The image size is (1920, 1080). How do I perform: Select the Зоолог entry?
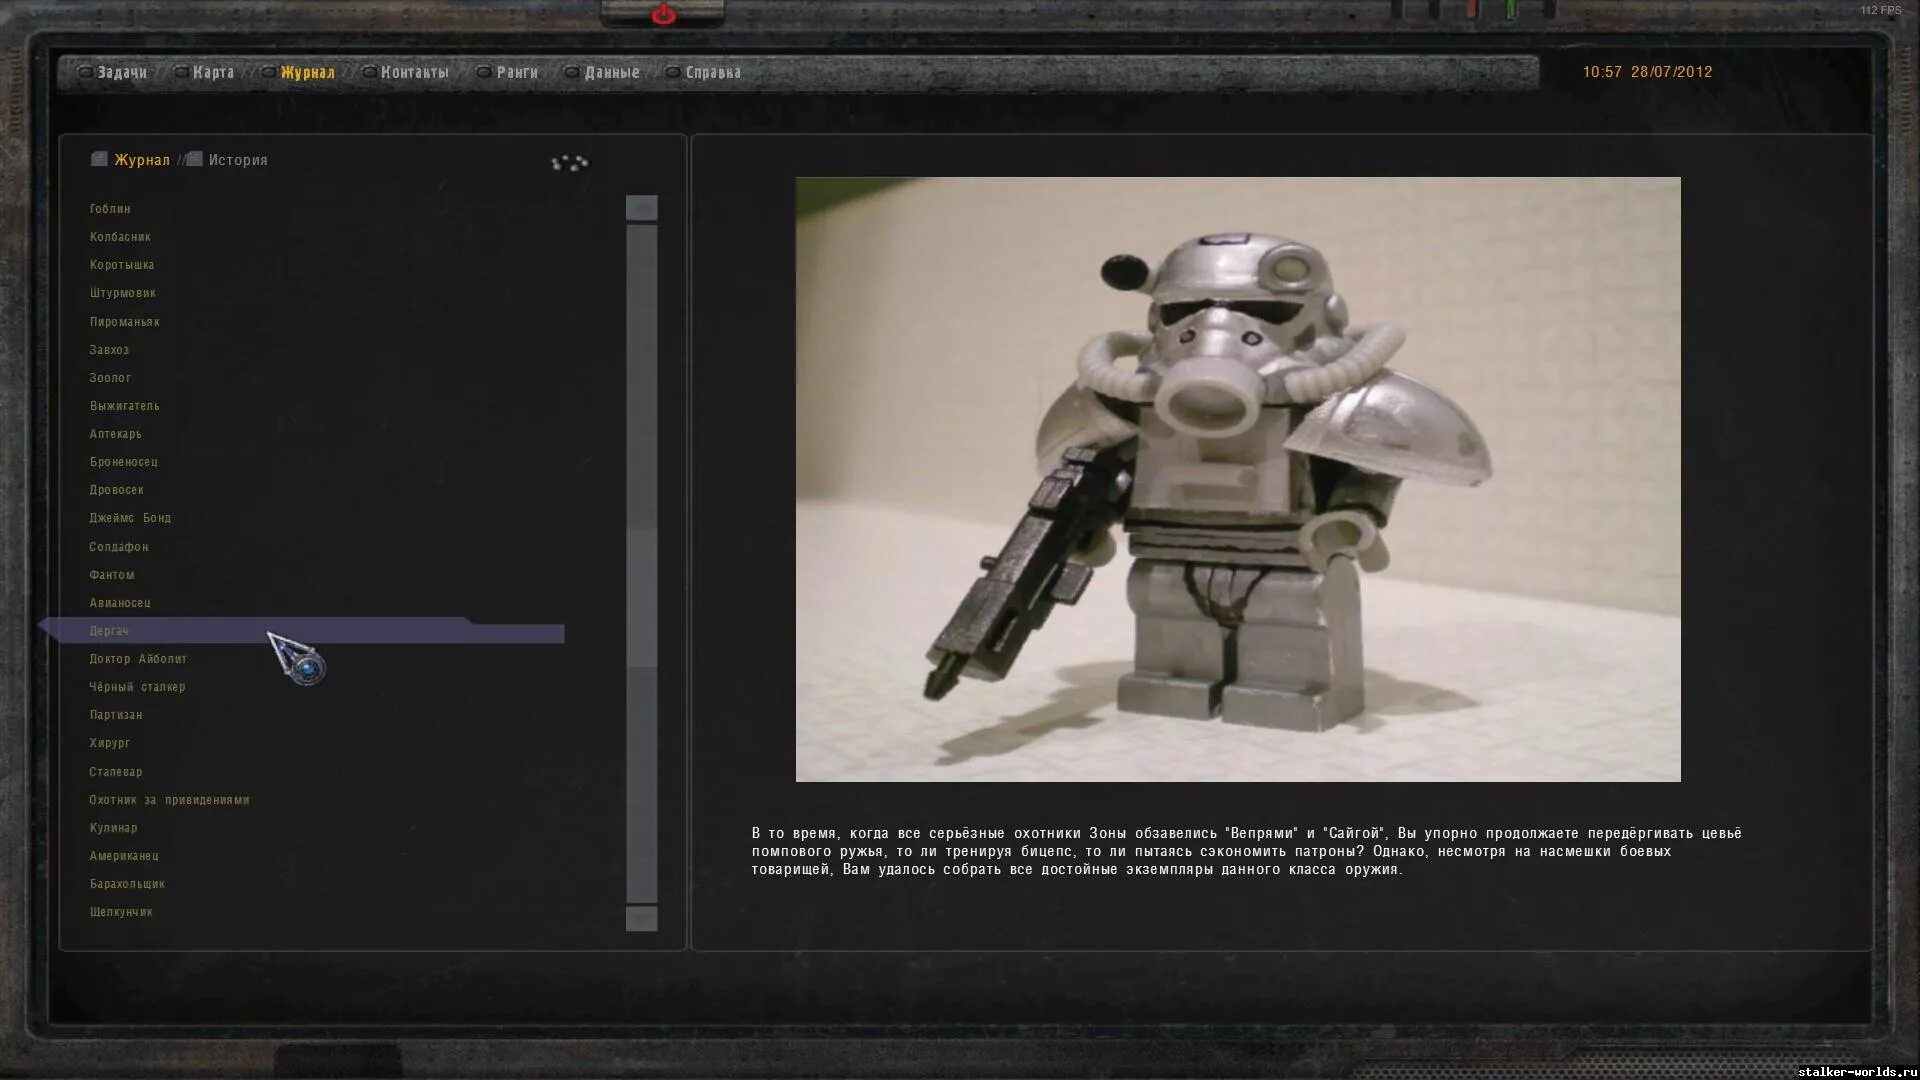[110, 378]
